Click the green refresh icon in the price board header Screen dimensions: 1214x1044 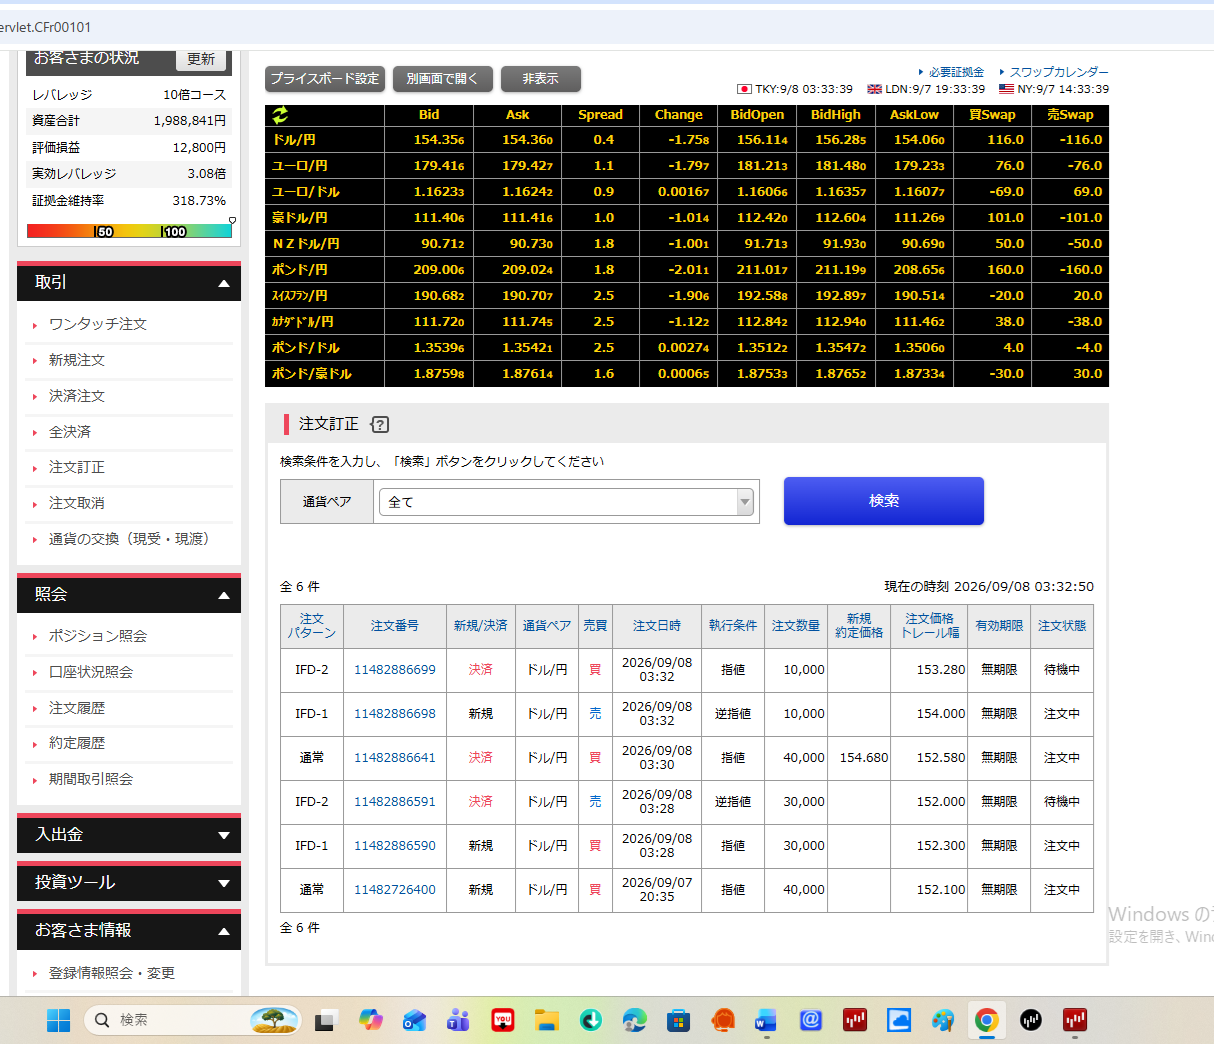click(280, 115)
